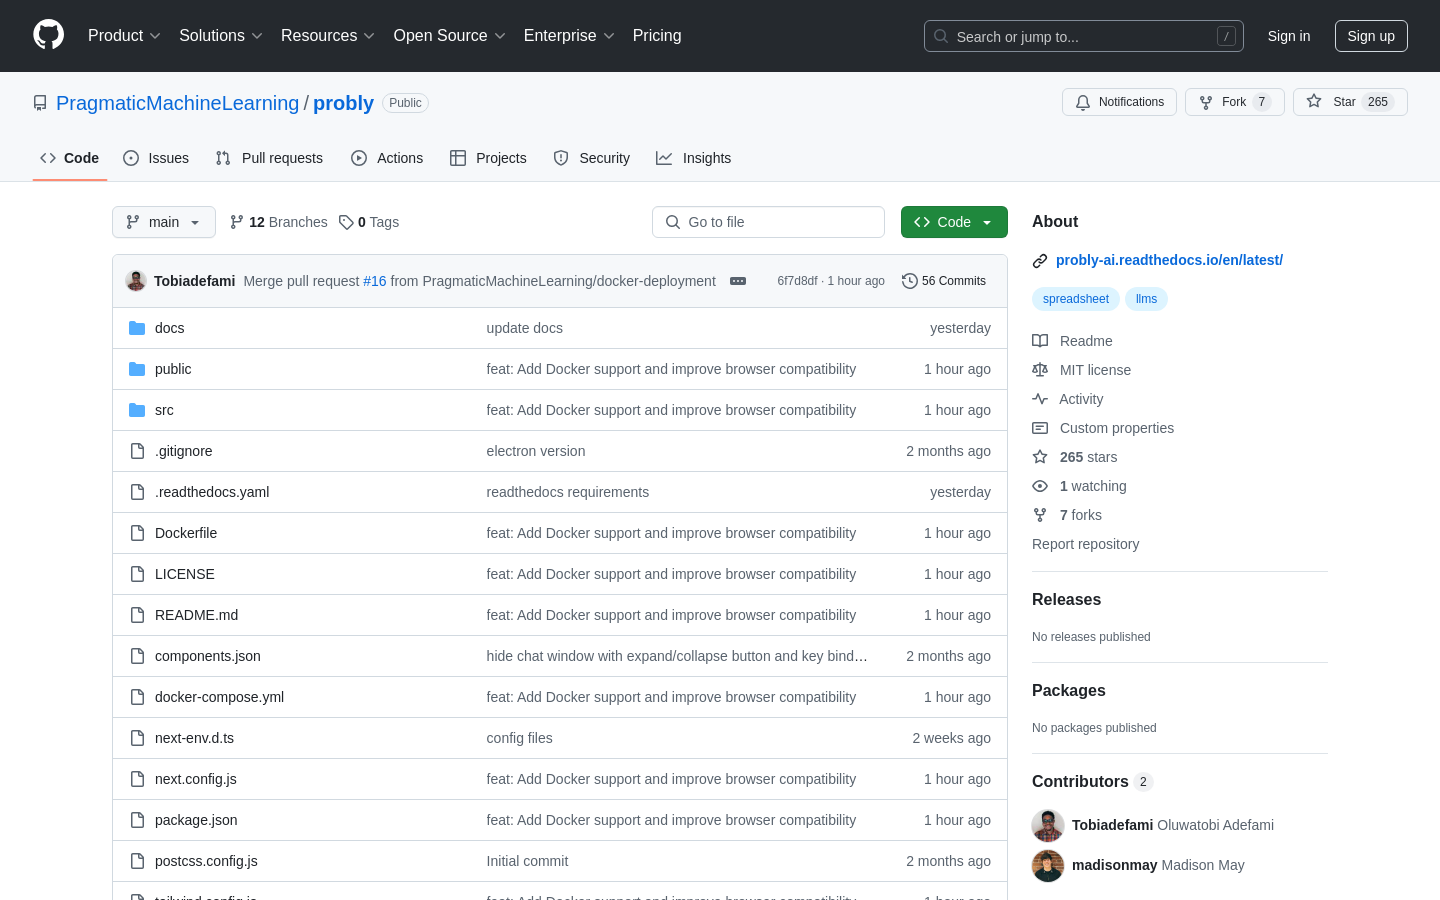1440x900 pixels.
Task: Click the .gitignore file name
Action: [183, 451]
